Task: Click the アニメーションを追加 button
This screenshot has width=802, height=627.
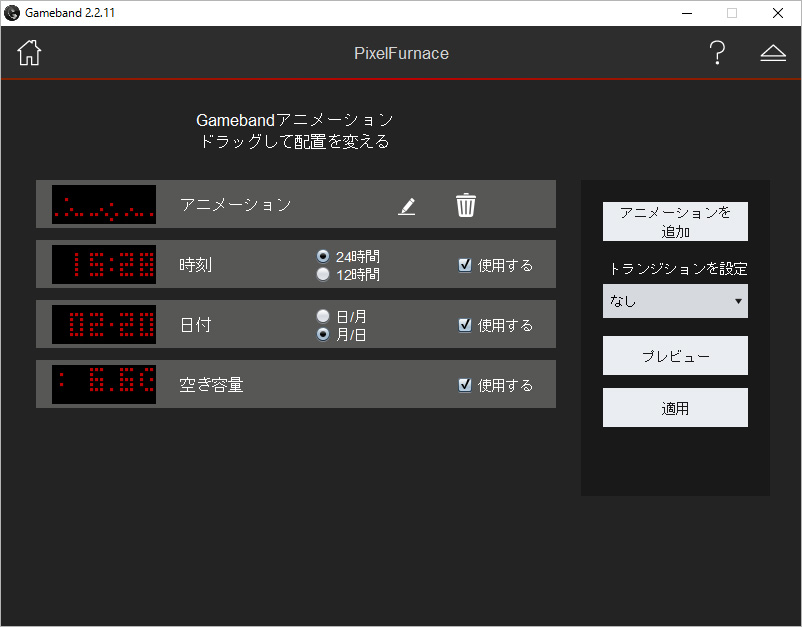Action: pyautogui.click(x=675, y=221)
